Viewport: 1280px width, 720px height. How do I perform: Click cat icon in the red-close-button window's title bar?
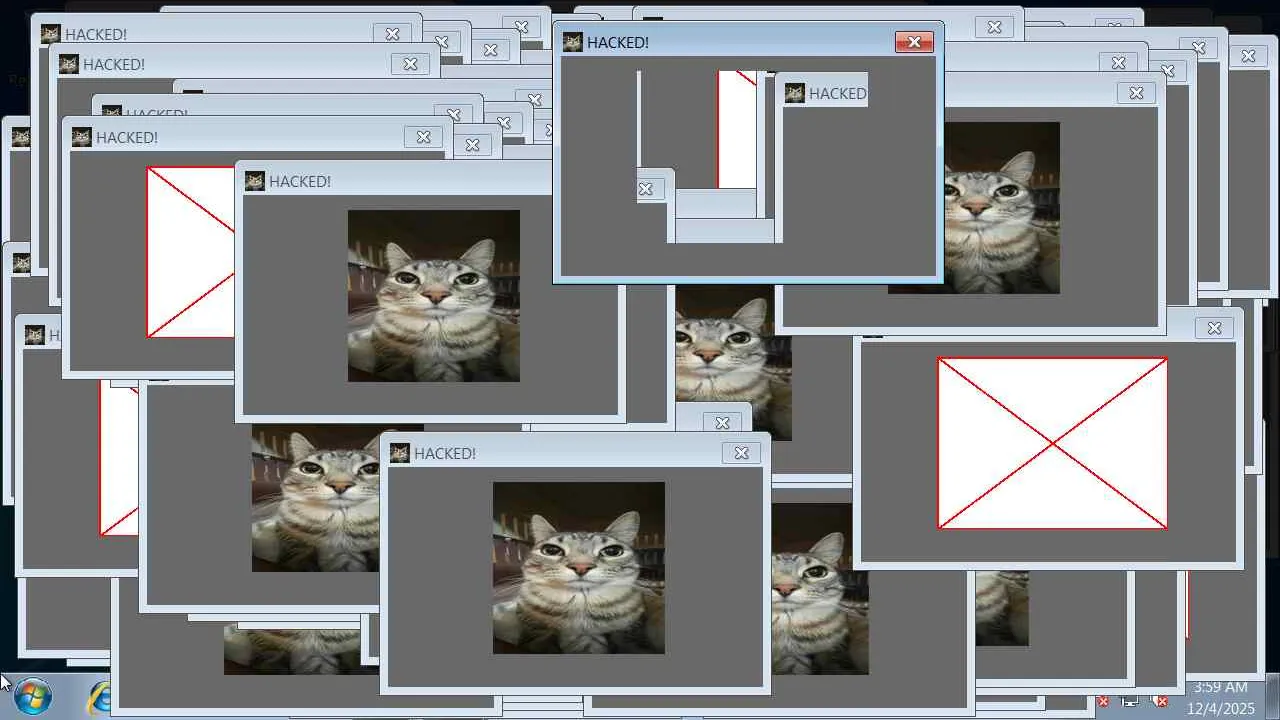pyautogui.click(x=572, y=42)
